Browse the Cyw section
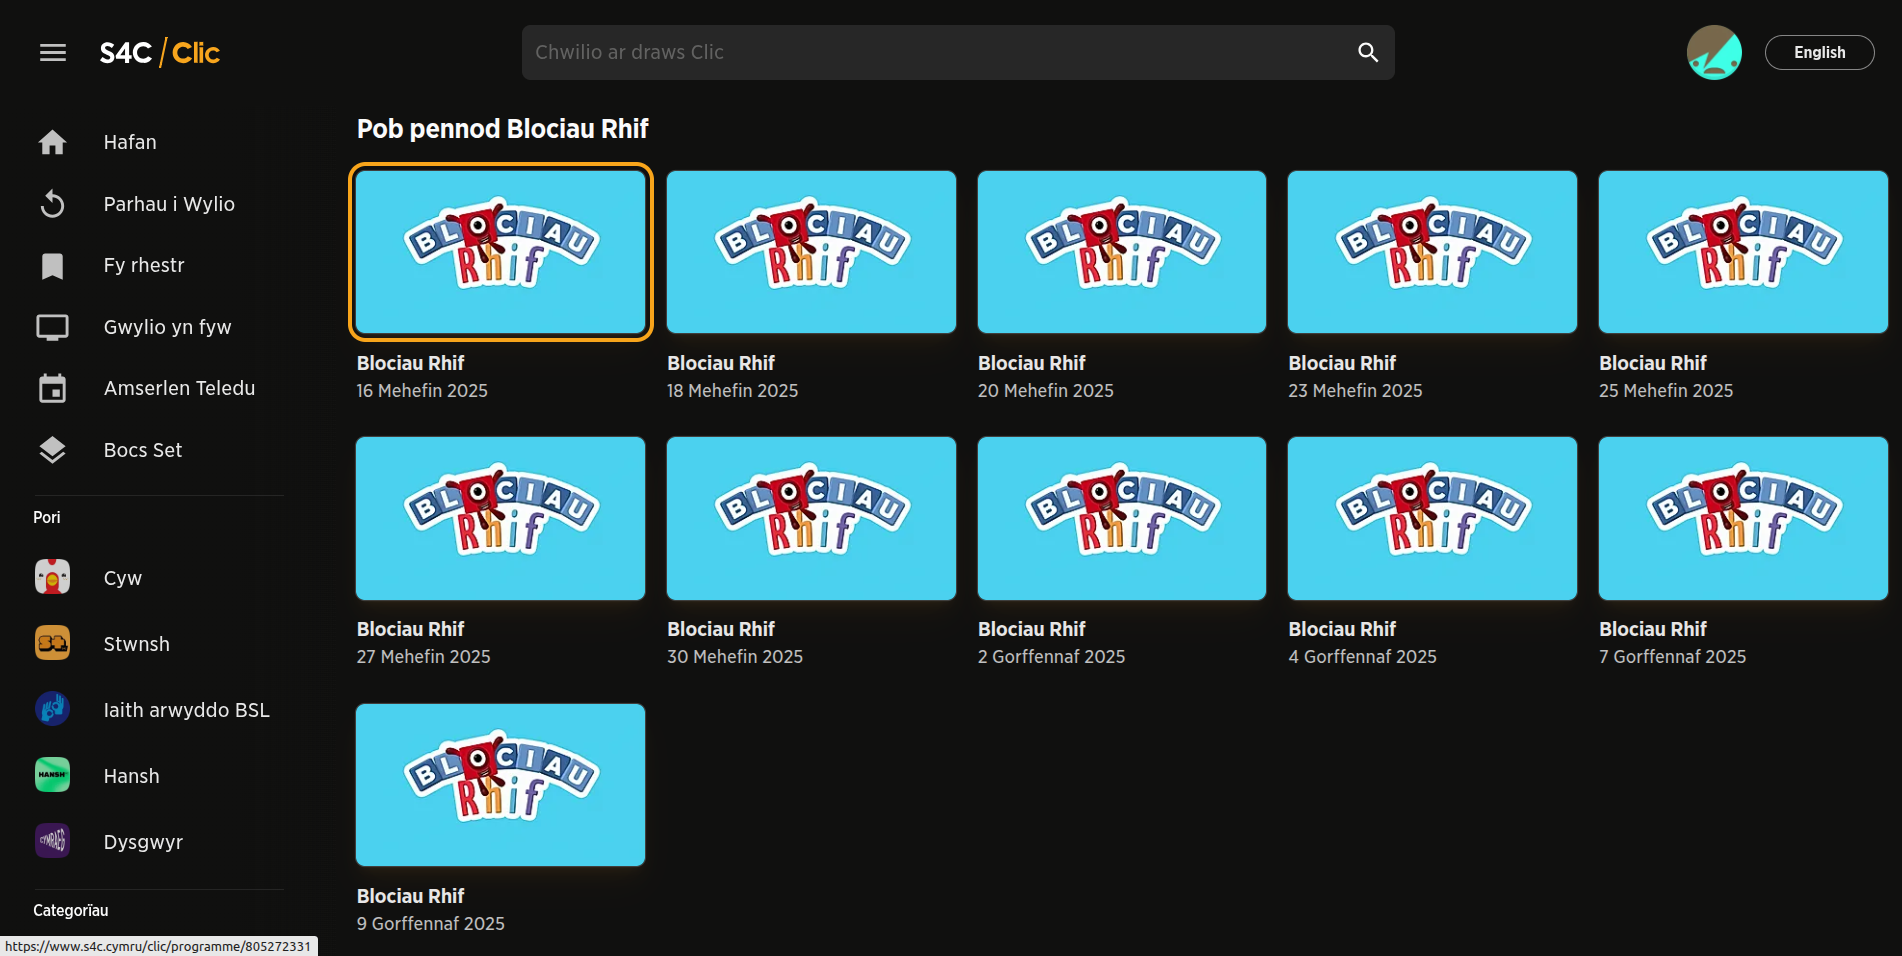This screenshot has height=956, width=1902. [x=123, y=578]
